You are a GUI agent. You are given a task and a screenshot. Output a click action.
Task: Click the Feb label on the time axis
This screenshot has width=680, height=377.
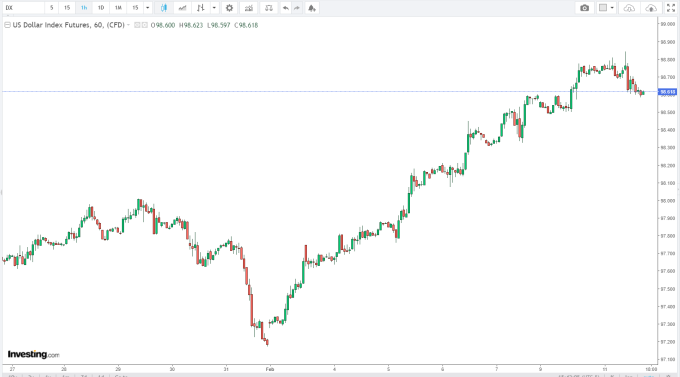[x=270, y=369]
